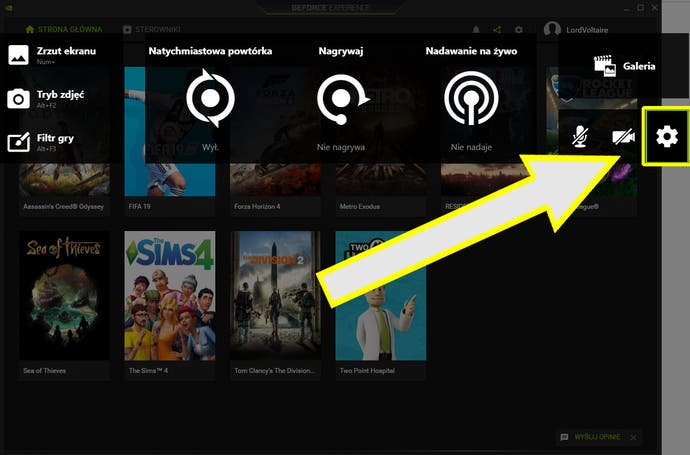The image size is (690, 455).
Task: Open notifications bell in GeForce Experience
Action: pyautogui.click(x=476, y=29)
